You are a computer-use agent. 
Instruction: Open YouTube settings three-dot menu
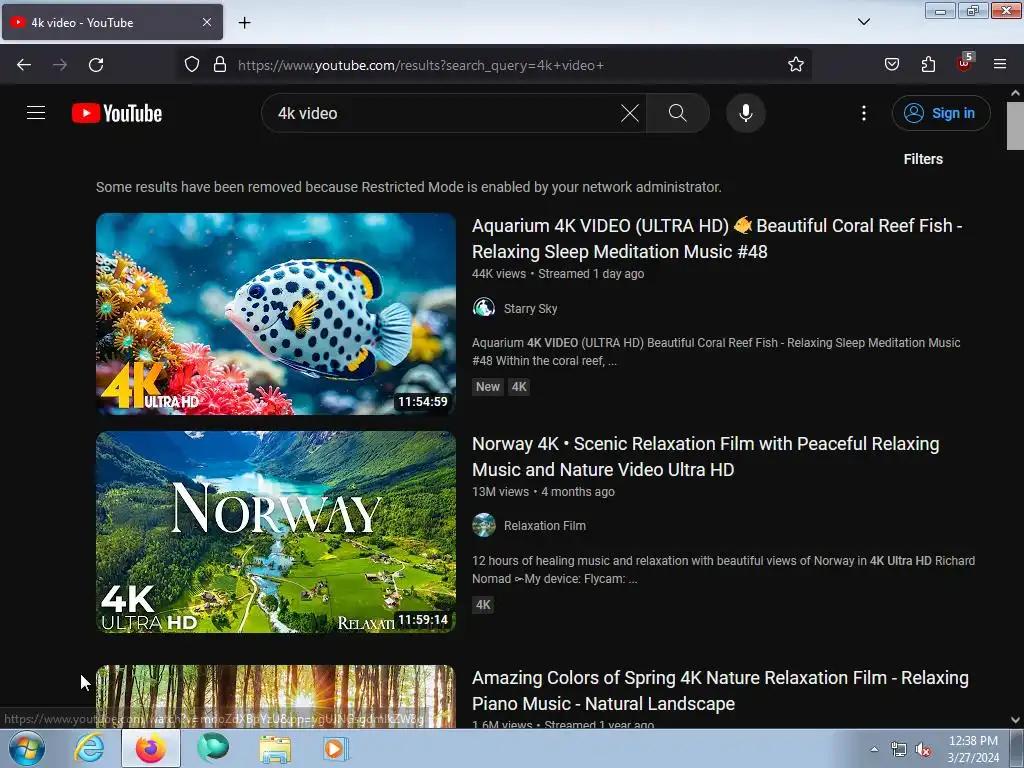tap(863, 113)
